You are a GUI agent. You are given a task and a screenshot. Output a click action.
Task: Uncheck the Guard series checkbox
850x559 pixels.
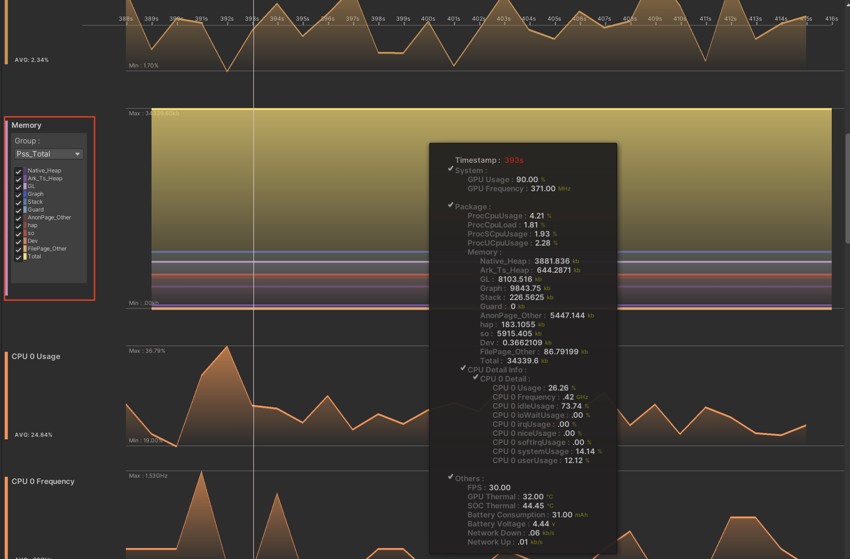[x=18, y=210]
